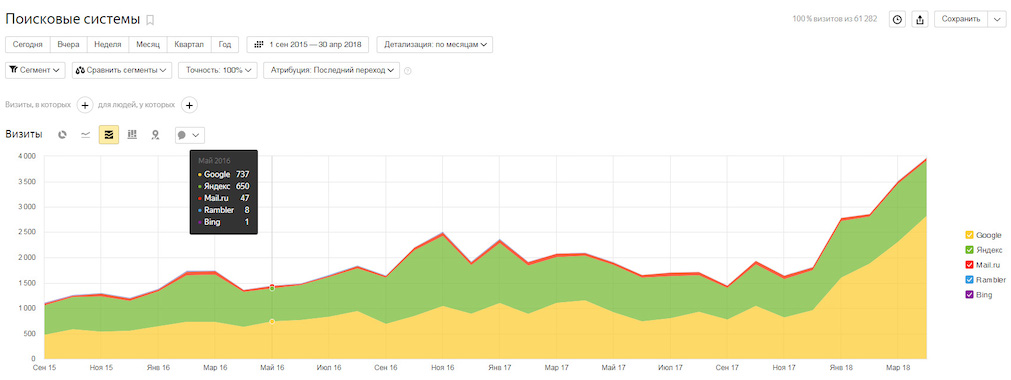The width and height of the screenshot is (1011, 380).
Task: Add a people condition with plus button
Action: point(189,105)
